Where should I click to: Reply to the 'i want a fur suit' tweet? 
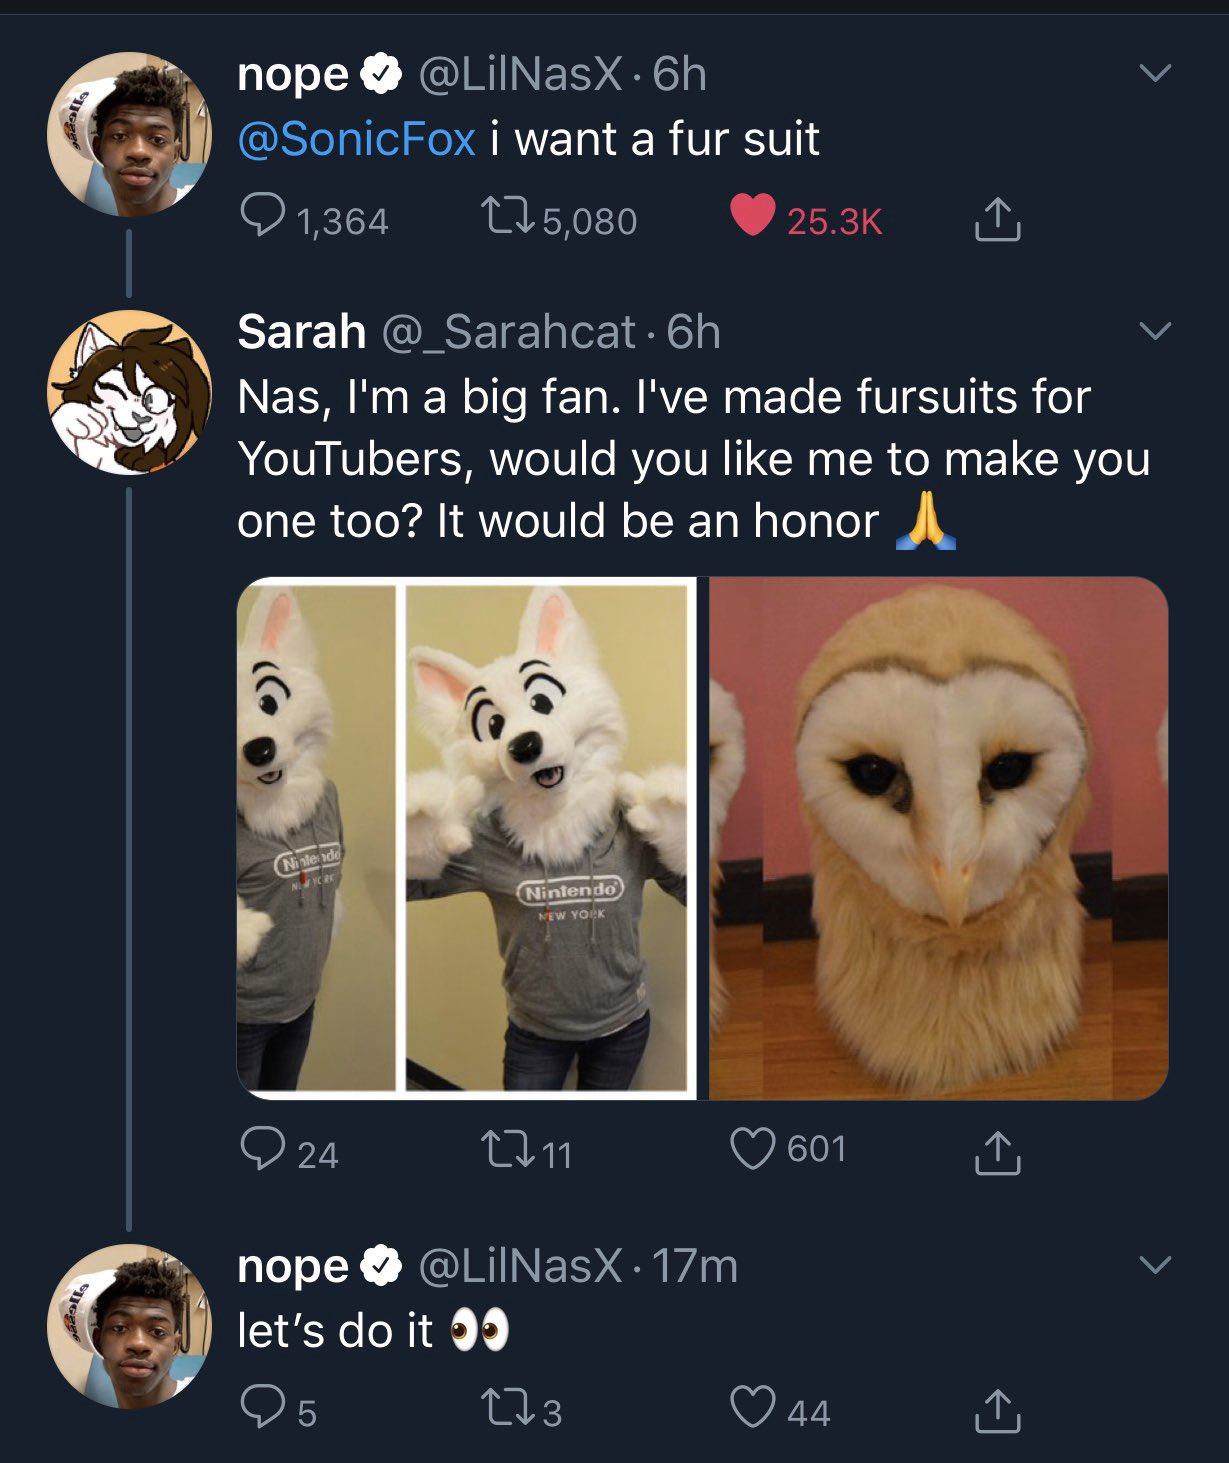[263, 216]
